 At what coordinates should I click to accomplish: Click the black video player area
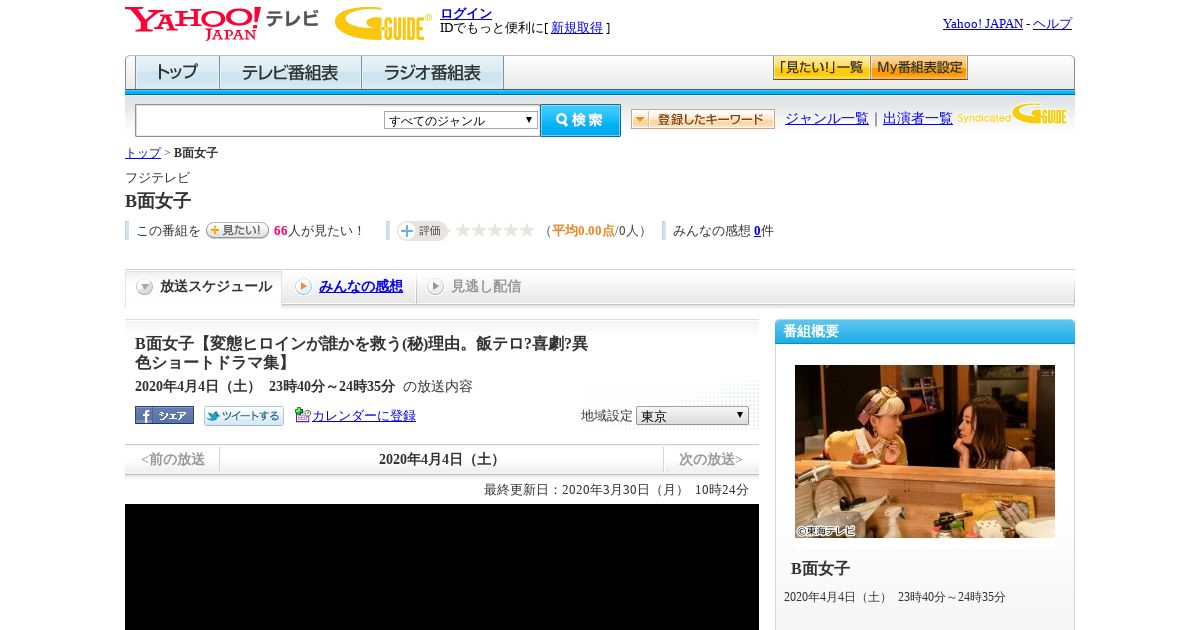[442, 567]
